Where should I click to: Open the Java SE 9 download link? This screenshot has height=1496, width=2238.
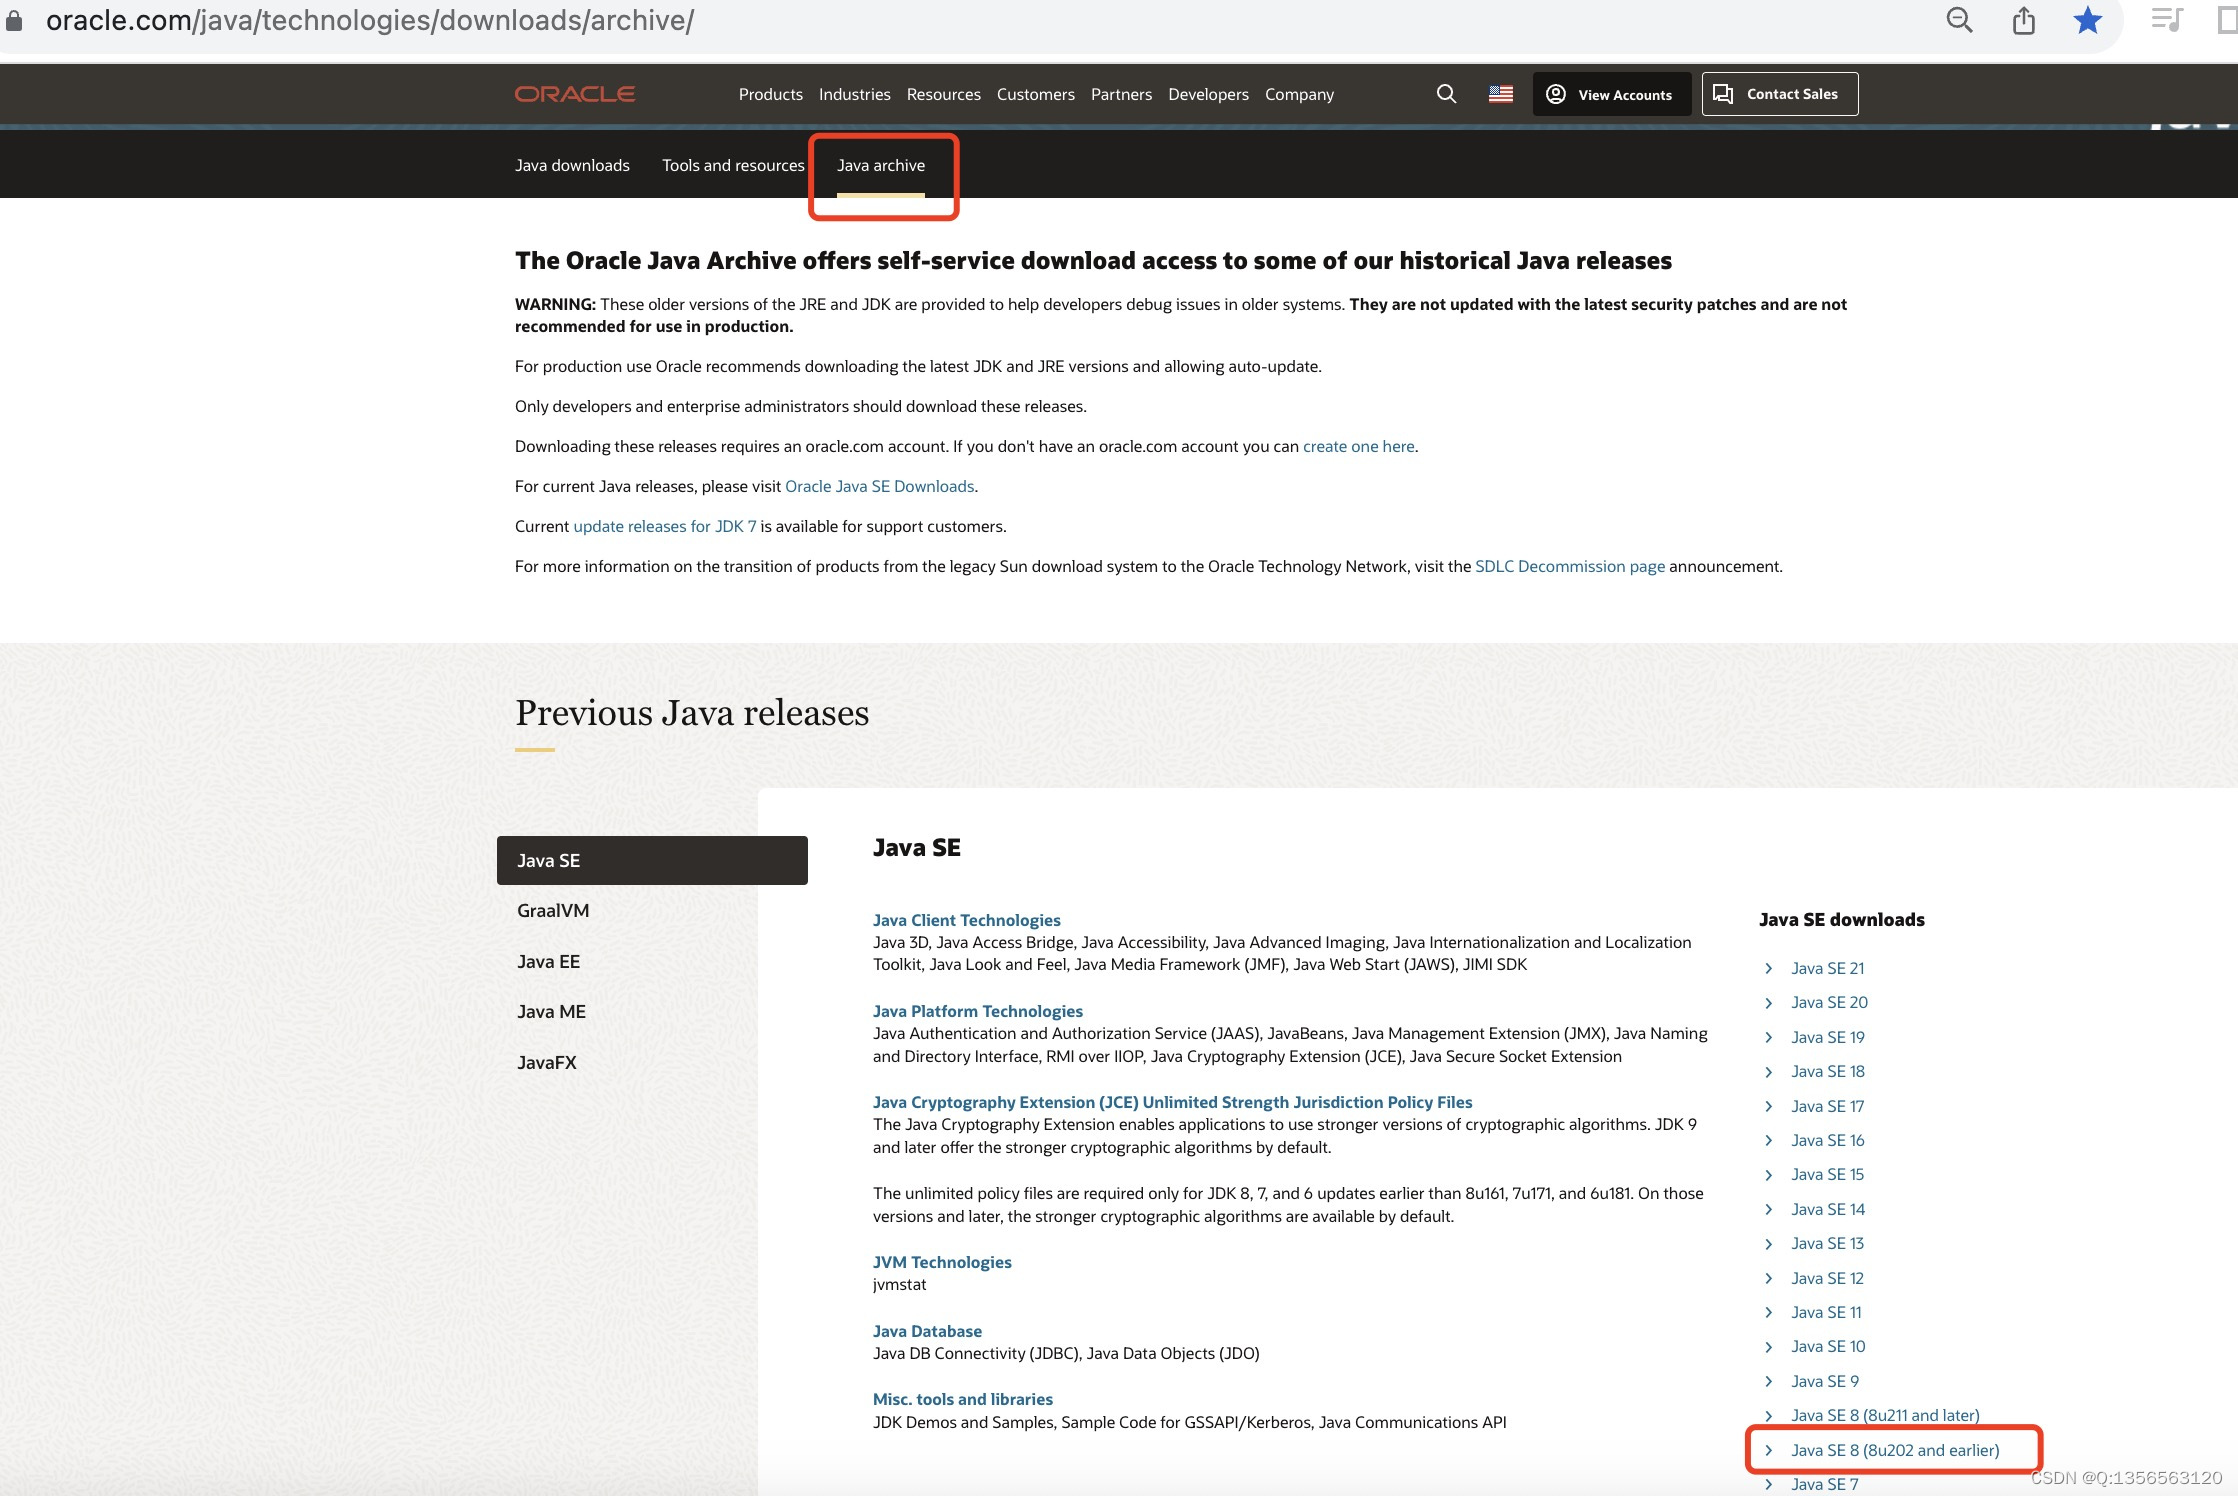[x=1824, y=1381]
